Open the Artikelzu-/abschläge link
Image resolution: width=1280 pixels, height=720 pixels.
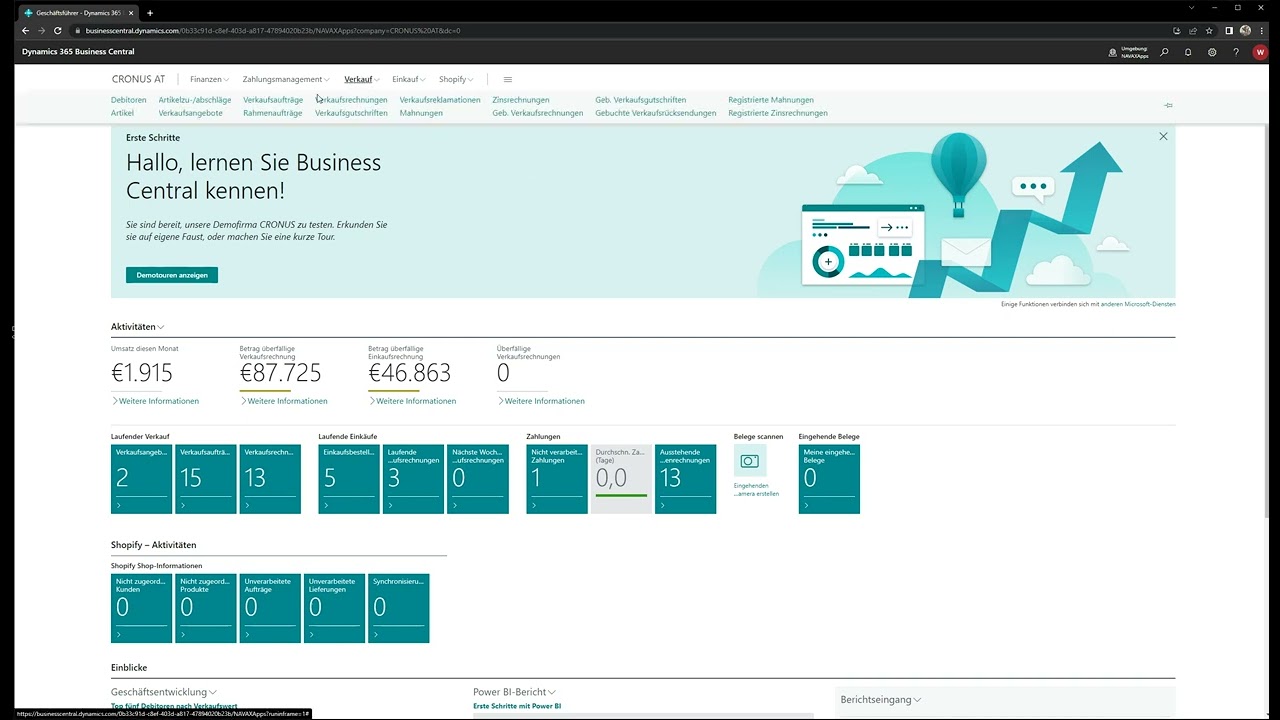[195, 100]
